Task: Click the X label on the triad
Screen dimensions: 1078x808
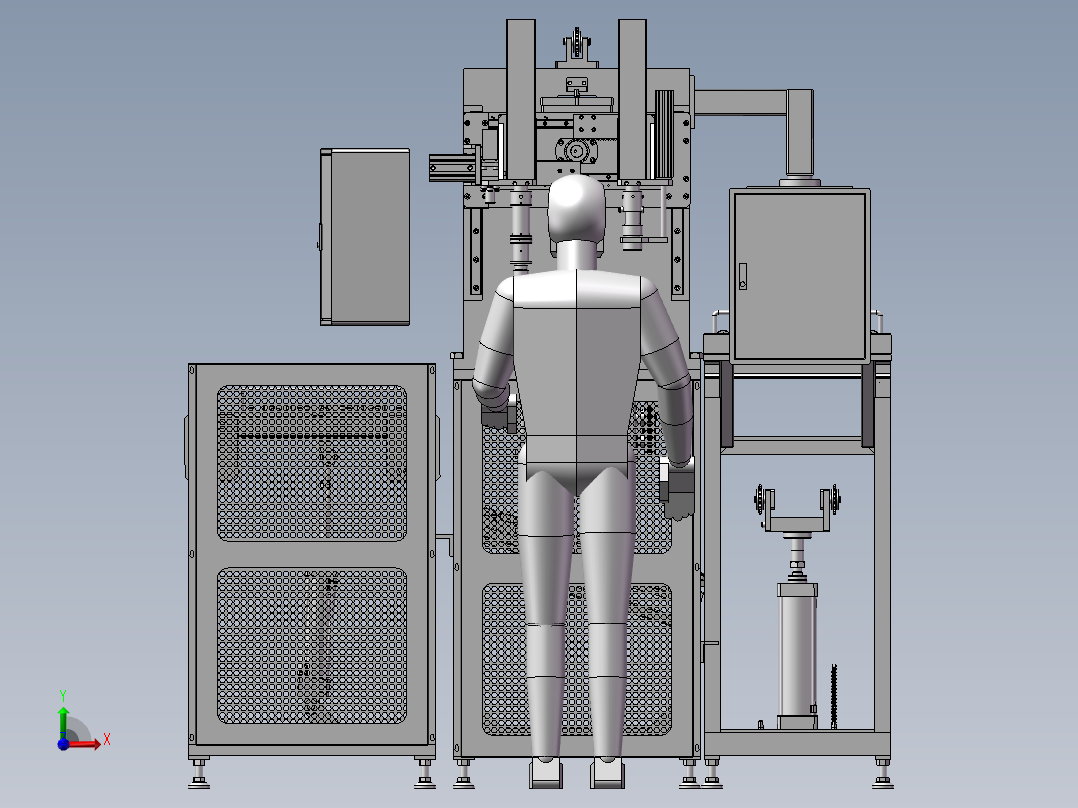Action: 107,740
